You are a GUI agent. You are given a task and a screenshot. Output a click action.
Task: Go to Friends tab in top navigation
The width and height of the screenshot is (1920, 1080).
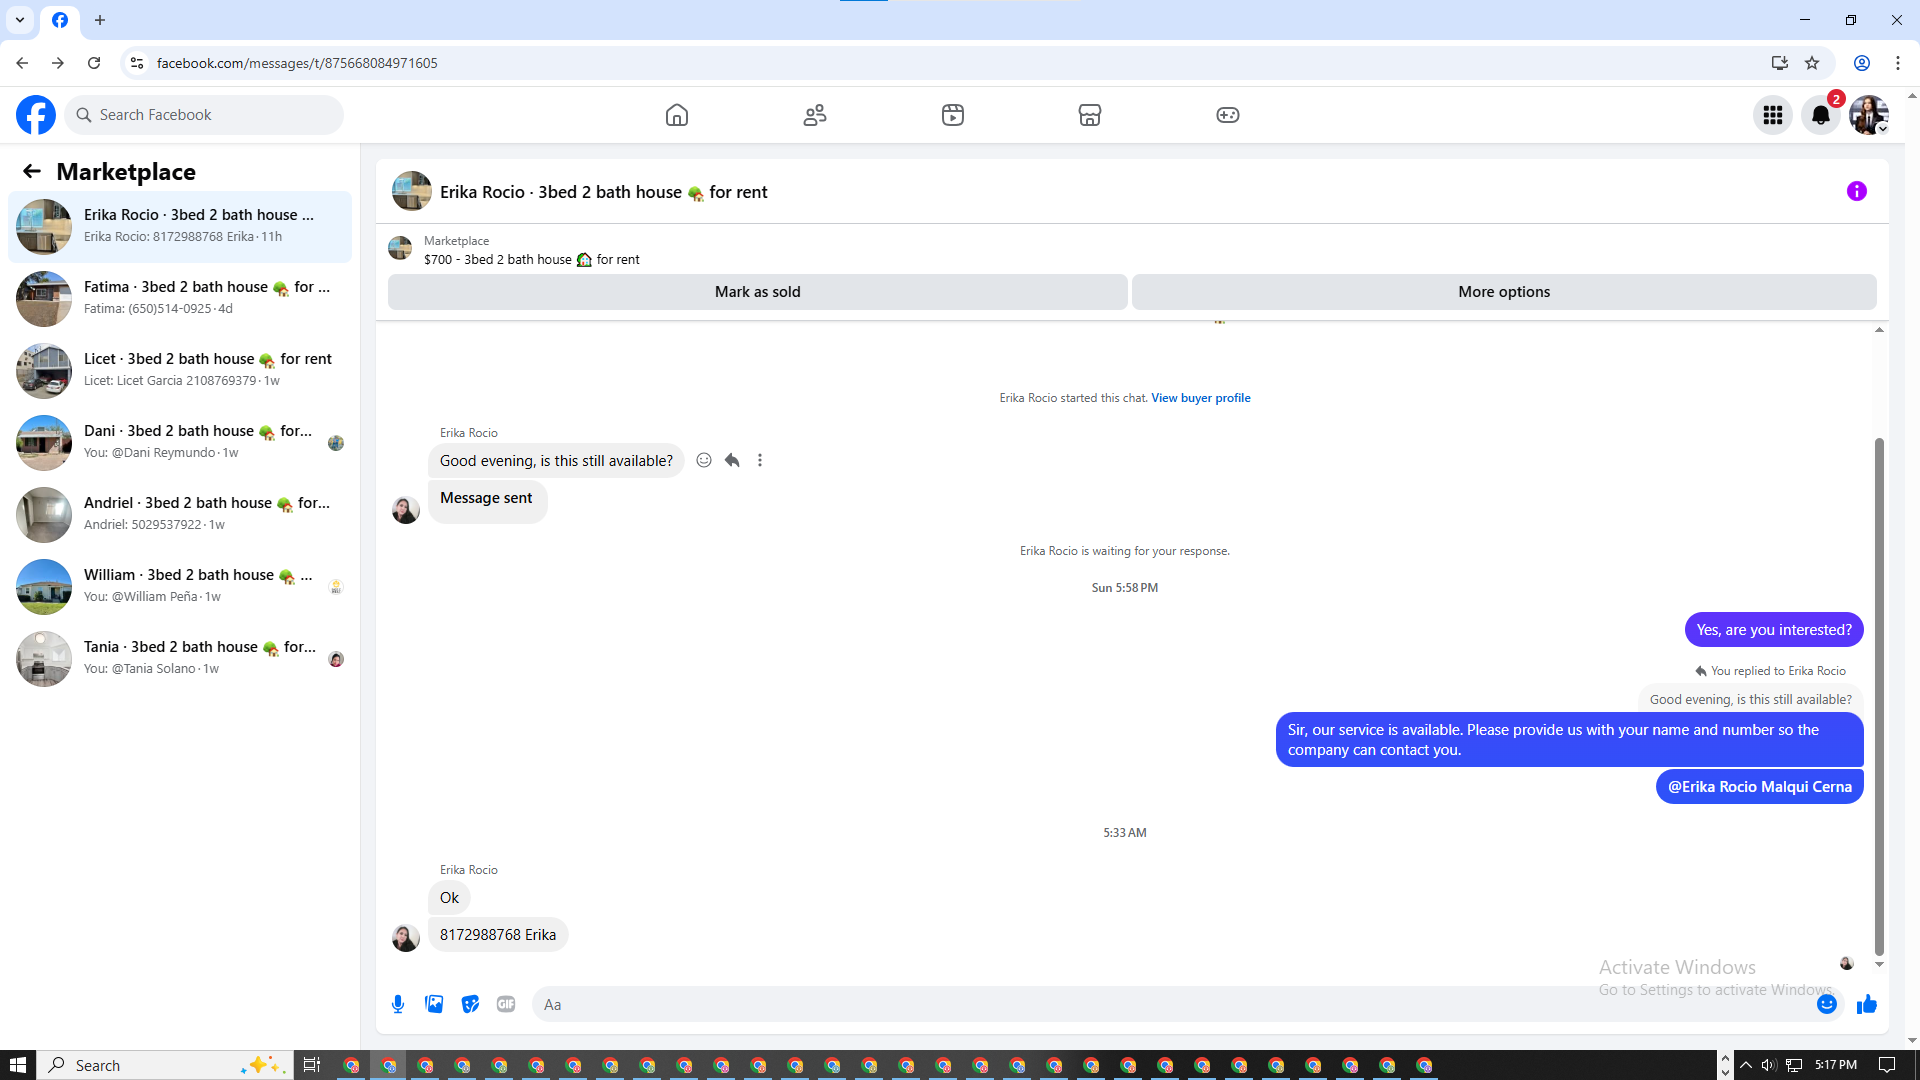point(815,115)
